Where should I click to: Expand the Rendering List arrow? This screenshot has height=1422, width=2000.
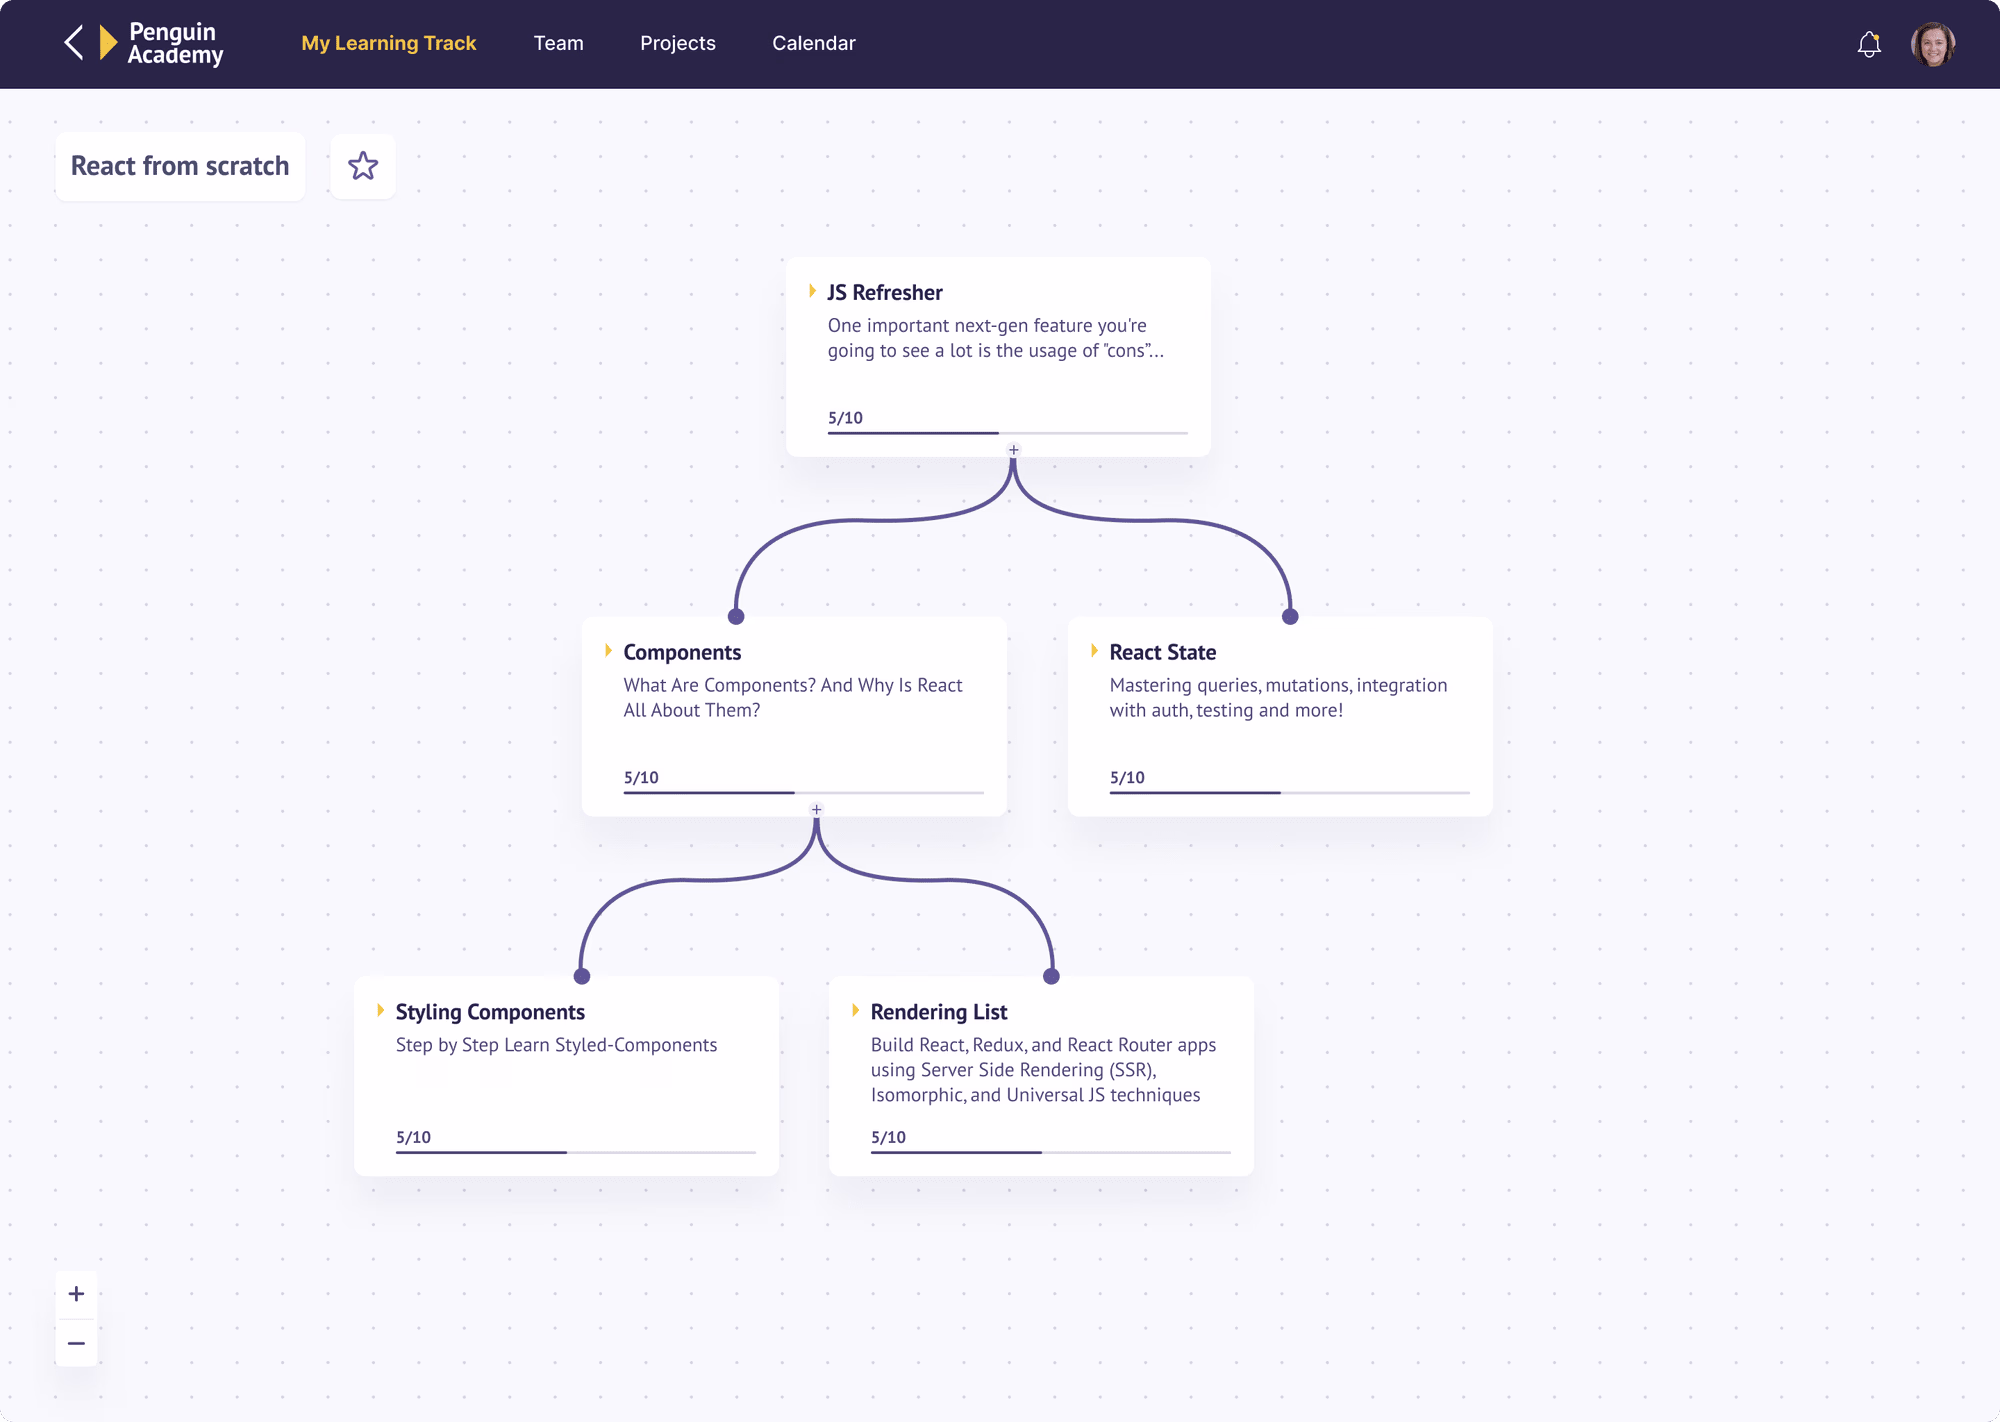[x=855, y=1010]
